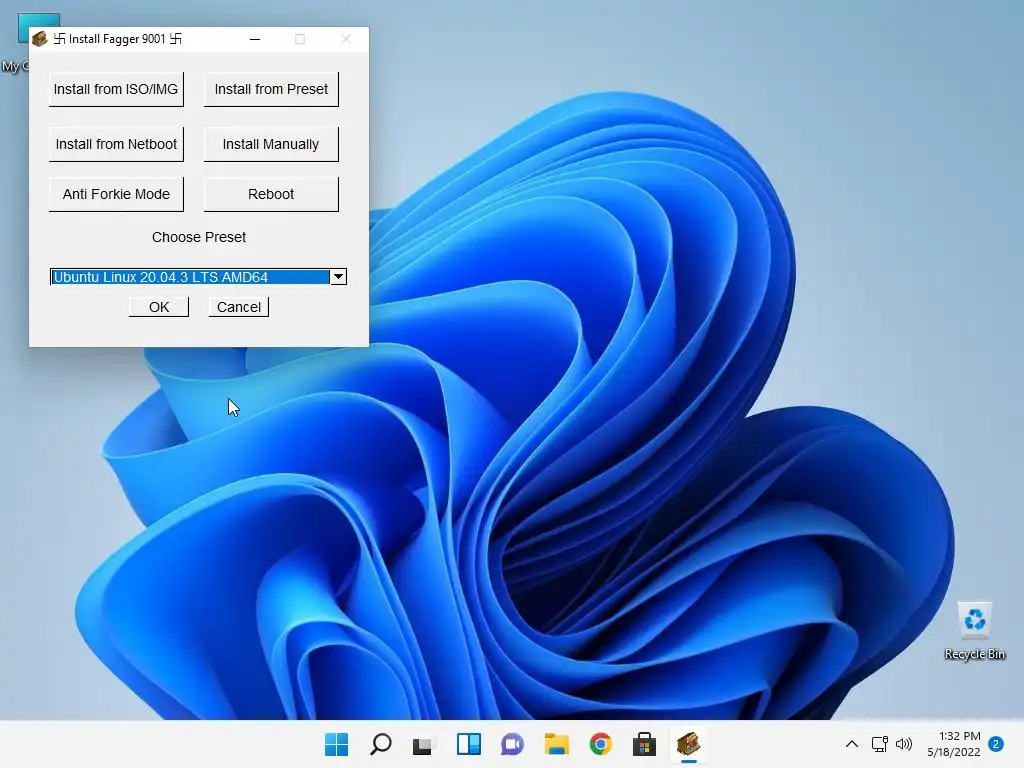
Task: Open taskbar Search
Action: [381, 744]
